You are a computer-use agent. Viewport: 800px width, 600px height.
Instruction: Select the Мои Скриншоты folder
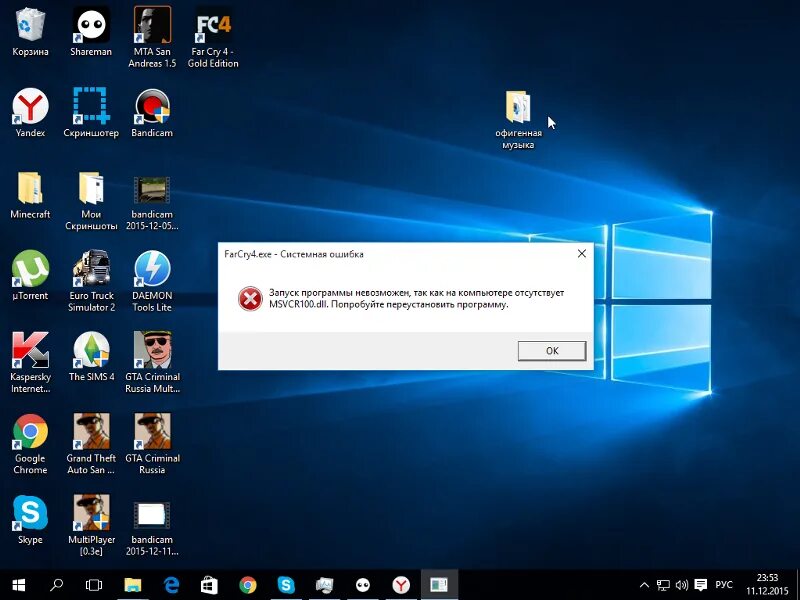point(91,201)
